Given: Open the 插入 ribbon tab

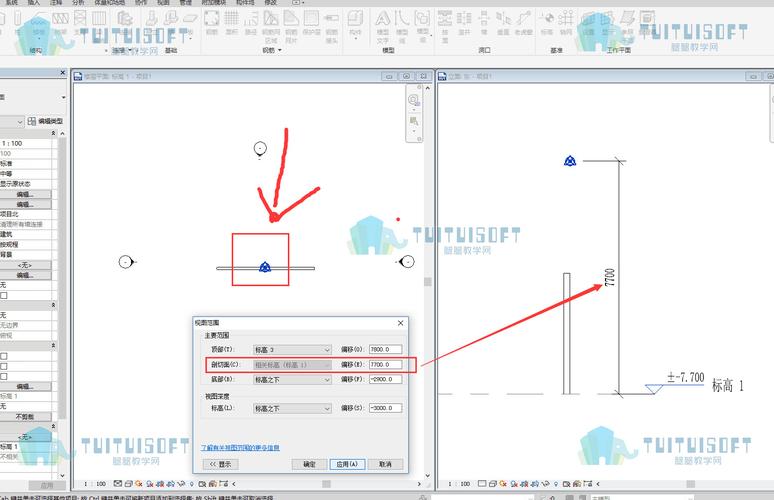Looking at the screenshot, I should [x=33, y=2].
